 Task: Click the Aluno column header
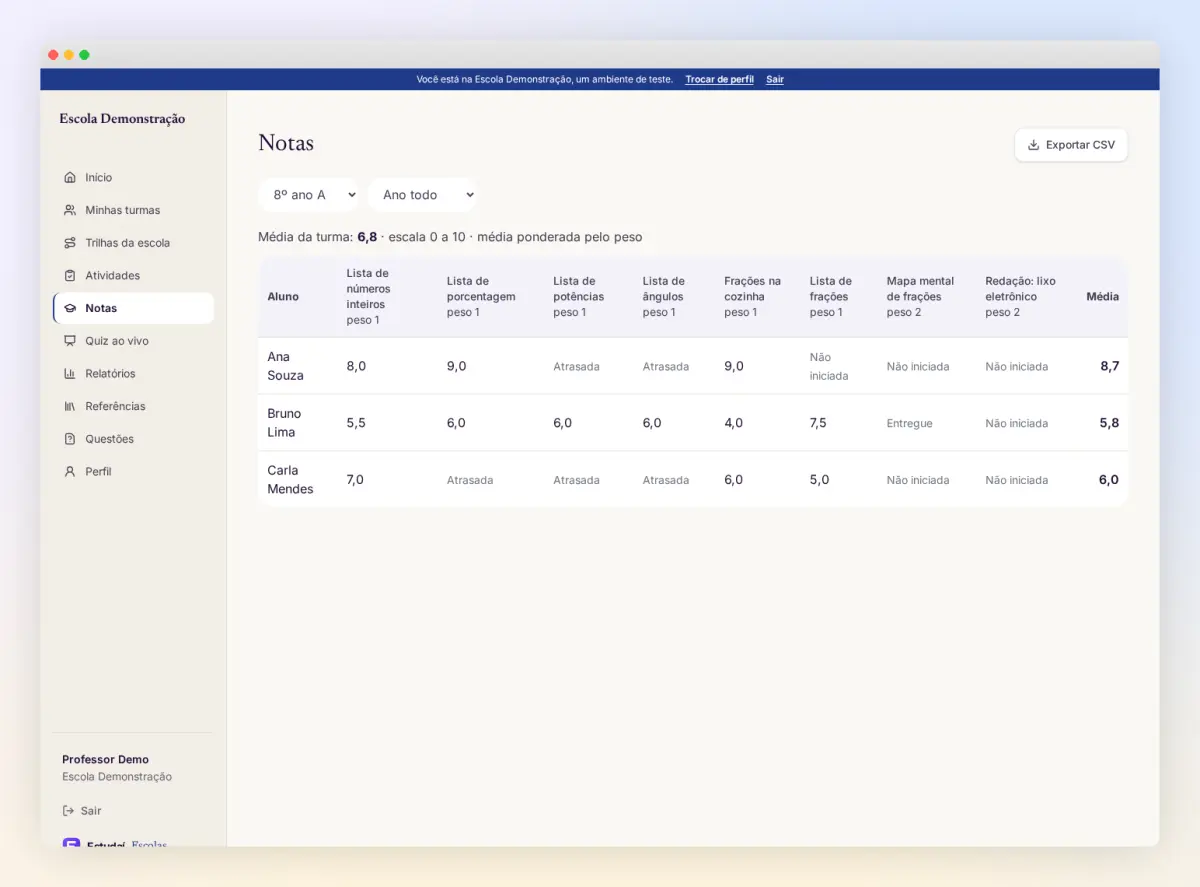click(283, 297)
